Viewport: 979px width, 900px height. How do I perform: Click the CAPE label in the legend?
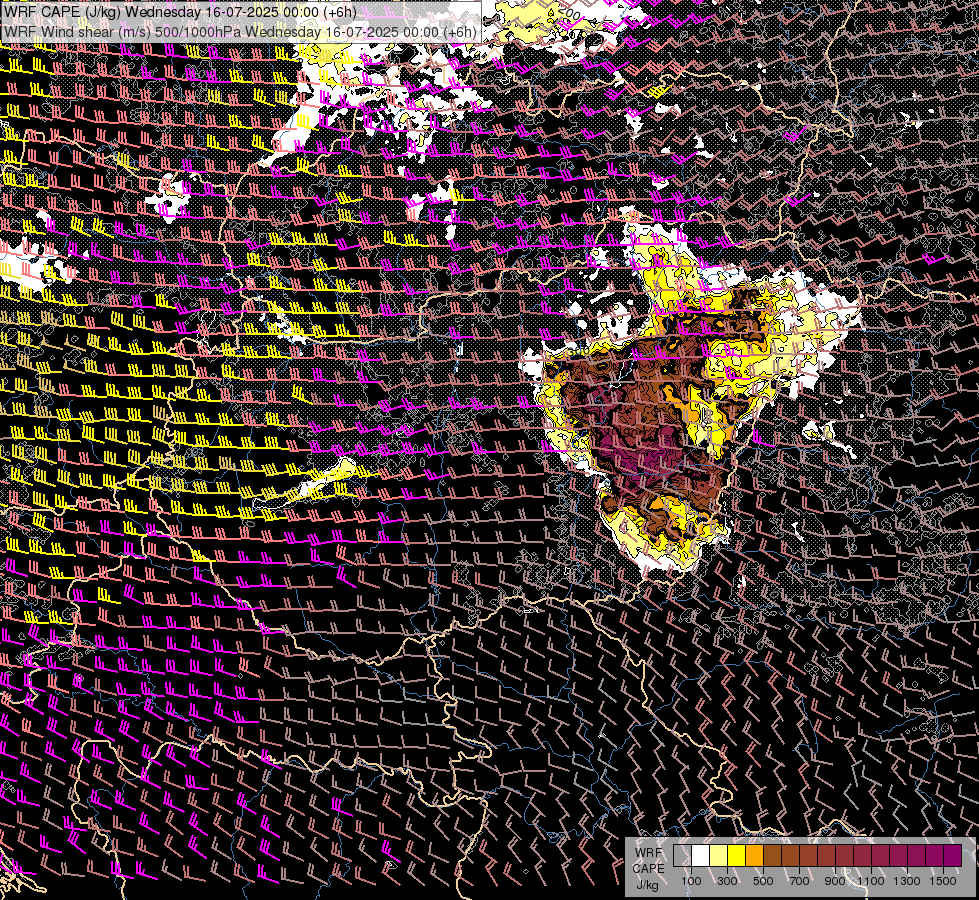(x=648, y=868)
